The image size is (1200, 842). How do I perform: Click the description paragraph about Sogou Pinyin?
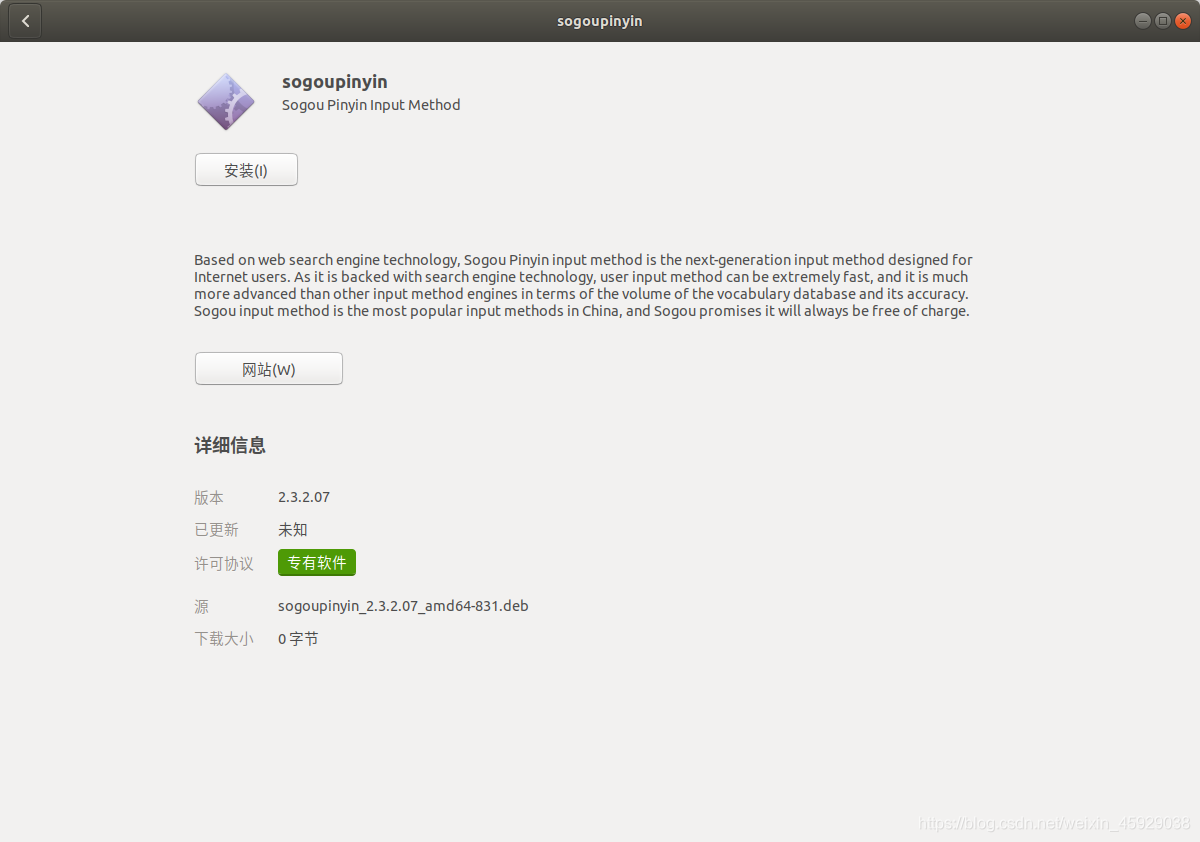(583, 285)
